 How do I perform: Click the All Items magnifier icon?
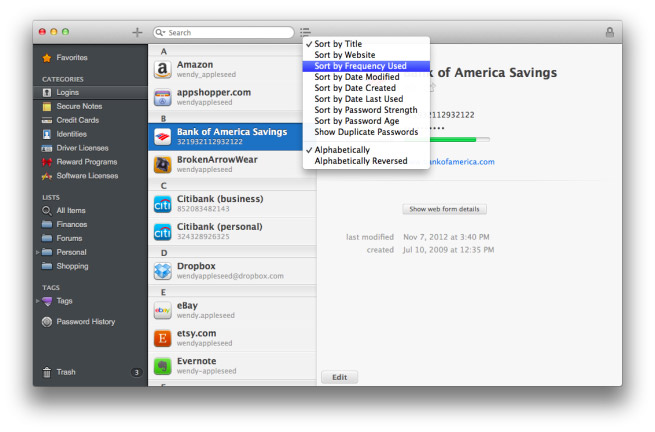pos(47,211)
